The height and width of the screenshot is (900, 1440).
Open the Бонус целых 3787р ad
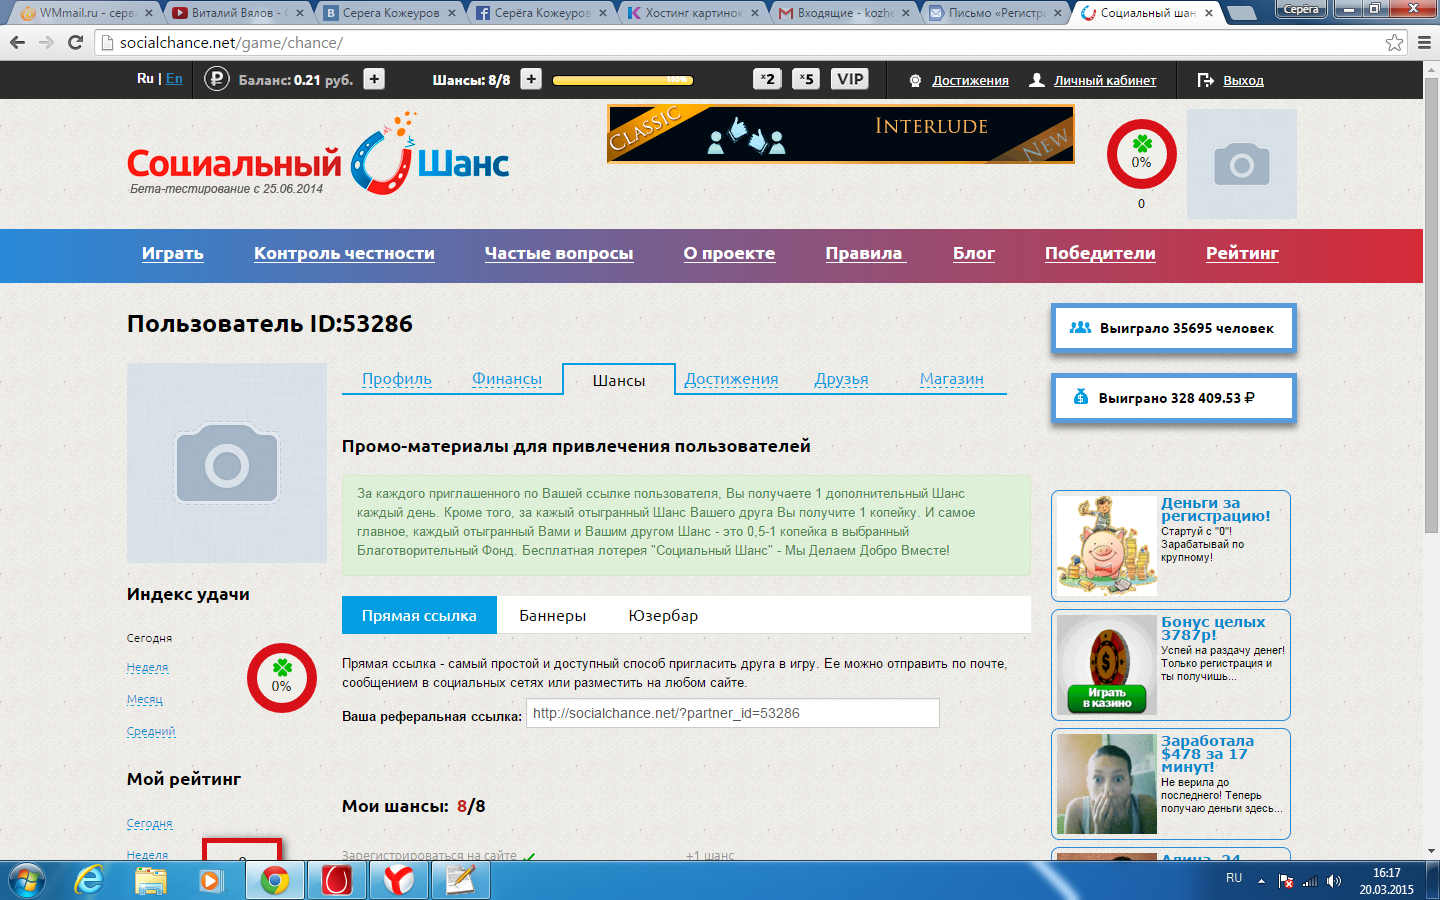point(1171,664)
